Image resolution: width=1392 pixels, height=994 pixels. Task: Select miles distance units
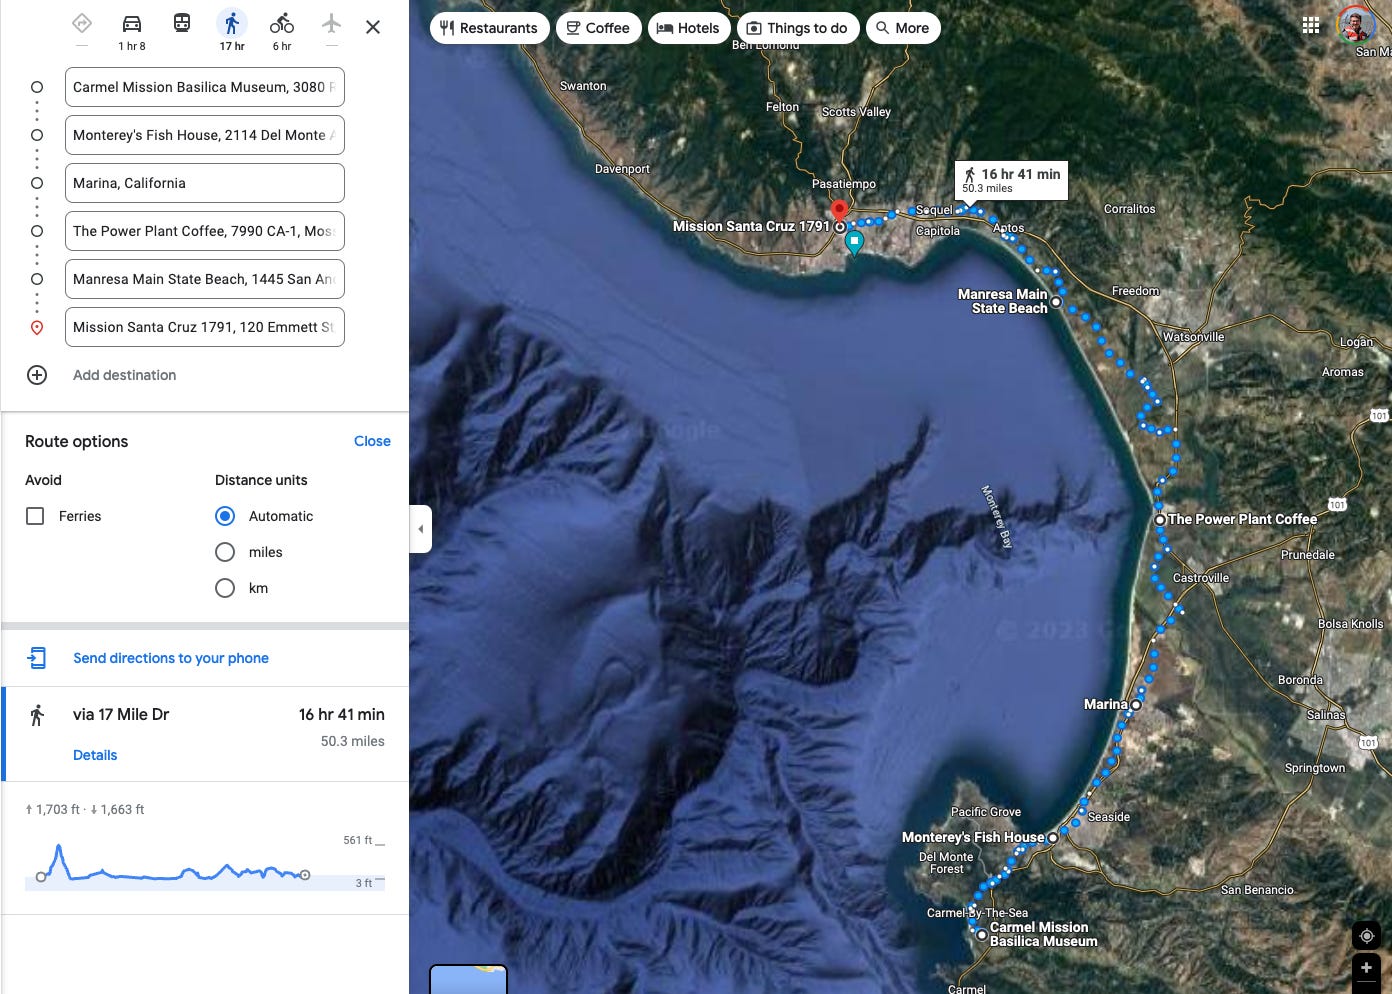click(225, 552)
